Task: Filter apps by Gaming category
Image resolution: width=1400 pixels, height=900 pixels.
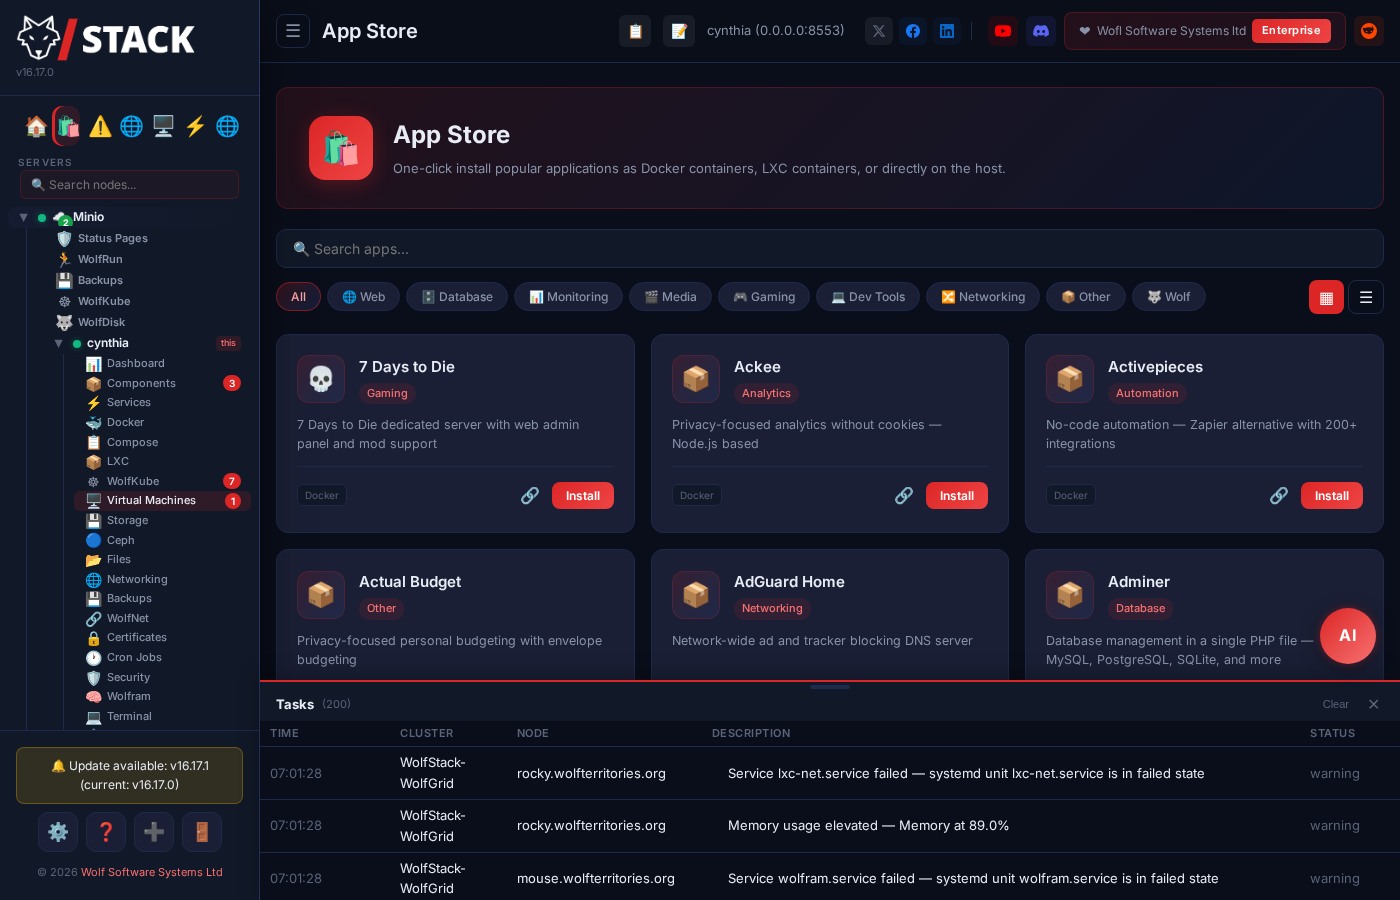Action: [764, 297]
